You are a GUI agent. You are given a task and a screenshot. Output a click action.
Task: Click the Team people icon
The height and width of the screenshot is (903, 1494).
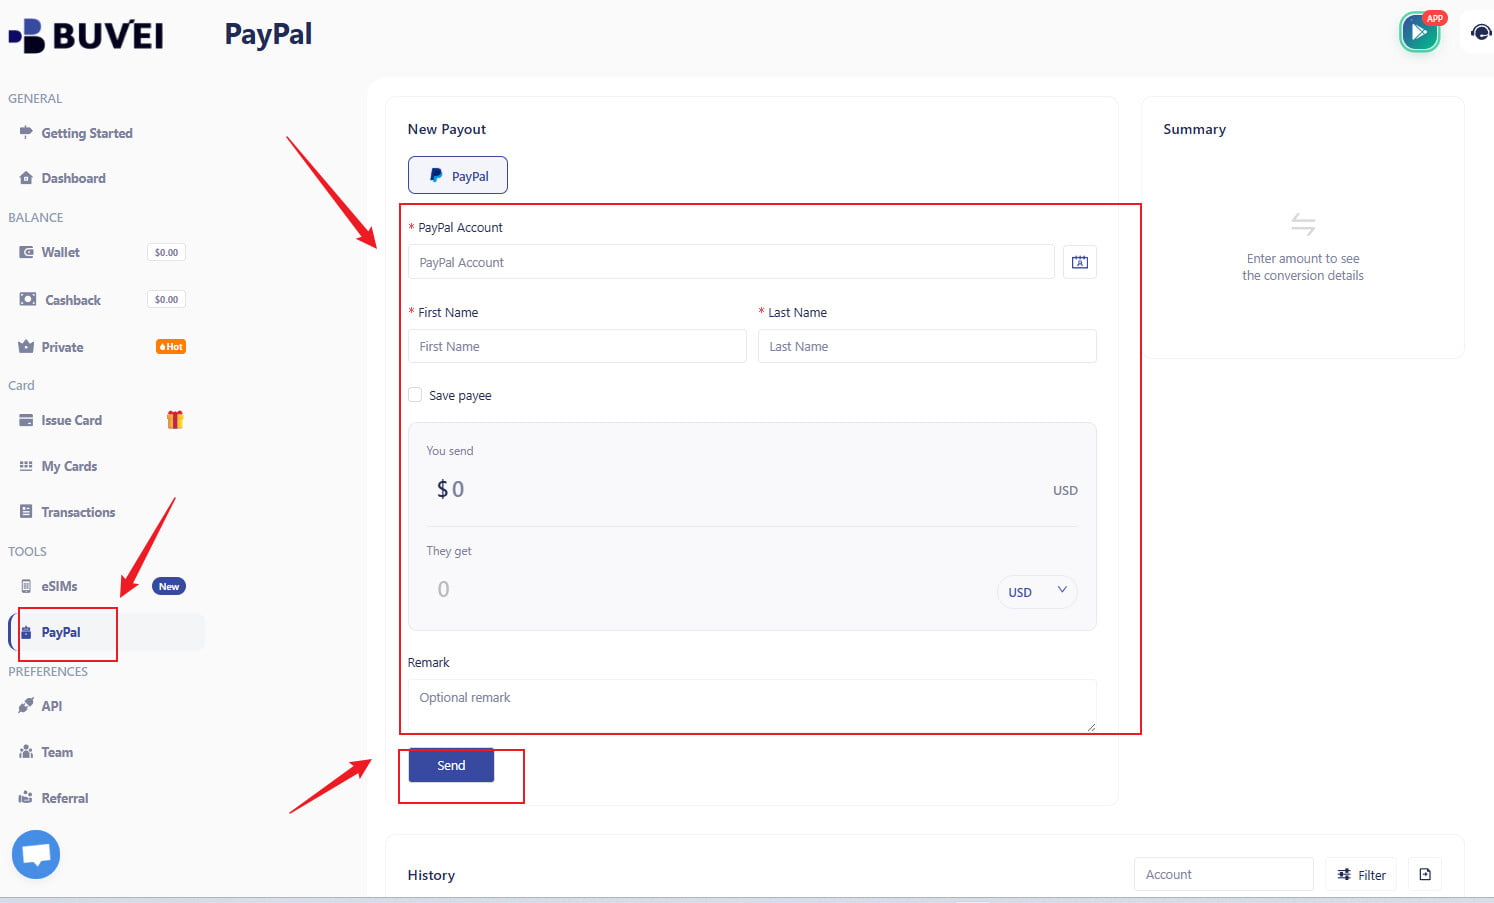26,752
